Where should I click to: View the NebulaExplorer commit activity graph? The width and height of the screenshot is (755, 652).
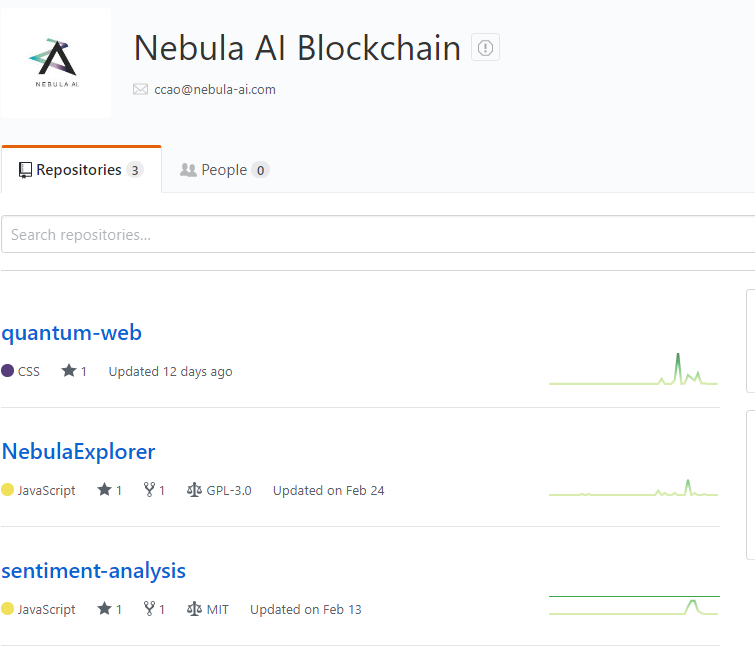point(633,487)
